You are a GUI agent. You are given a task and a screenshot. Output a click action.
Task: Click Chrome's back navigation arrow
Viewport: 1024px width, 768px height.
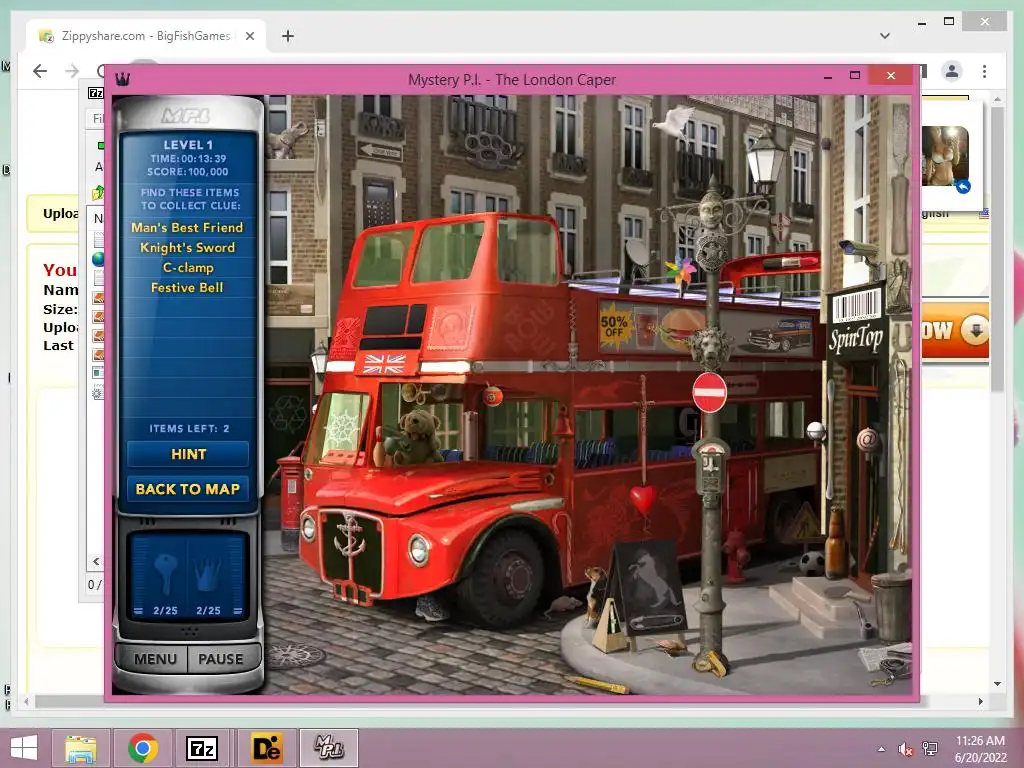[40, 71]
